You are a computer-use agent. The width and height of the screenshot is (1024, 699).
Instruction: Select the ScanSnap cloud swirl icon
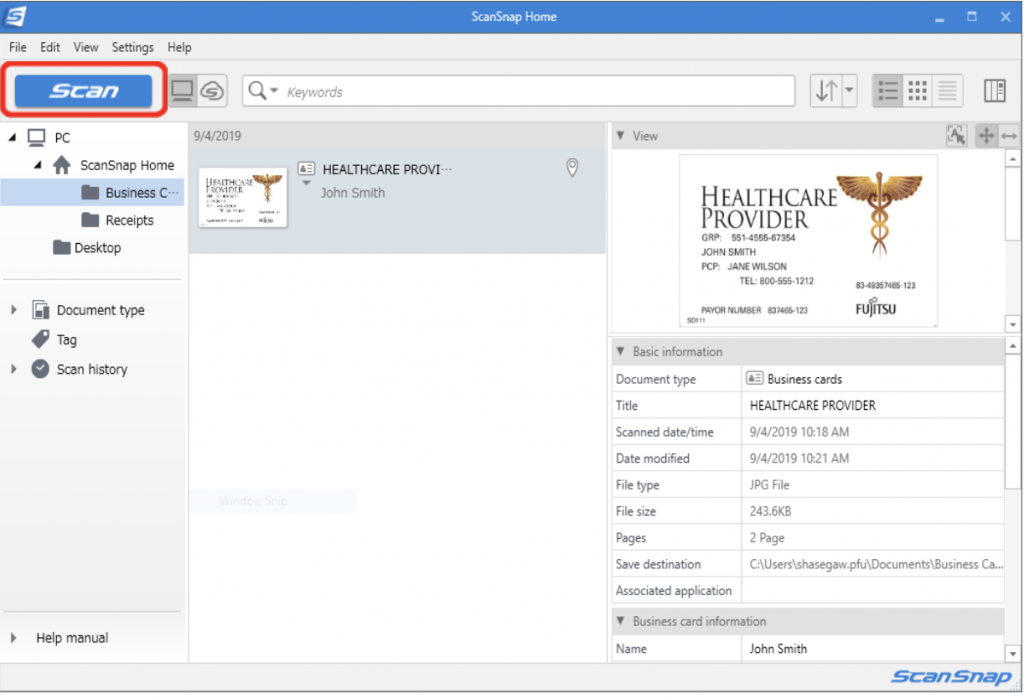[212, 91]
